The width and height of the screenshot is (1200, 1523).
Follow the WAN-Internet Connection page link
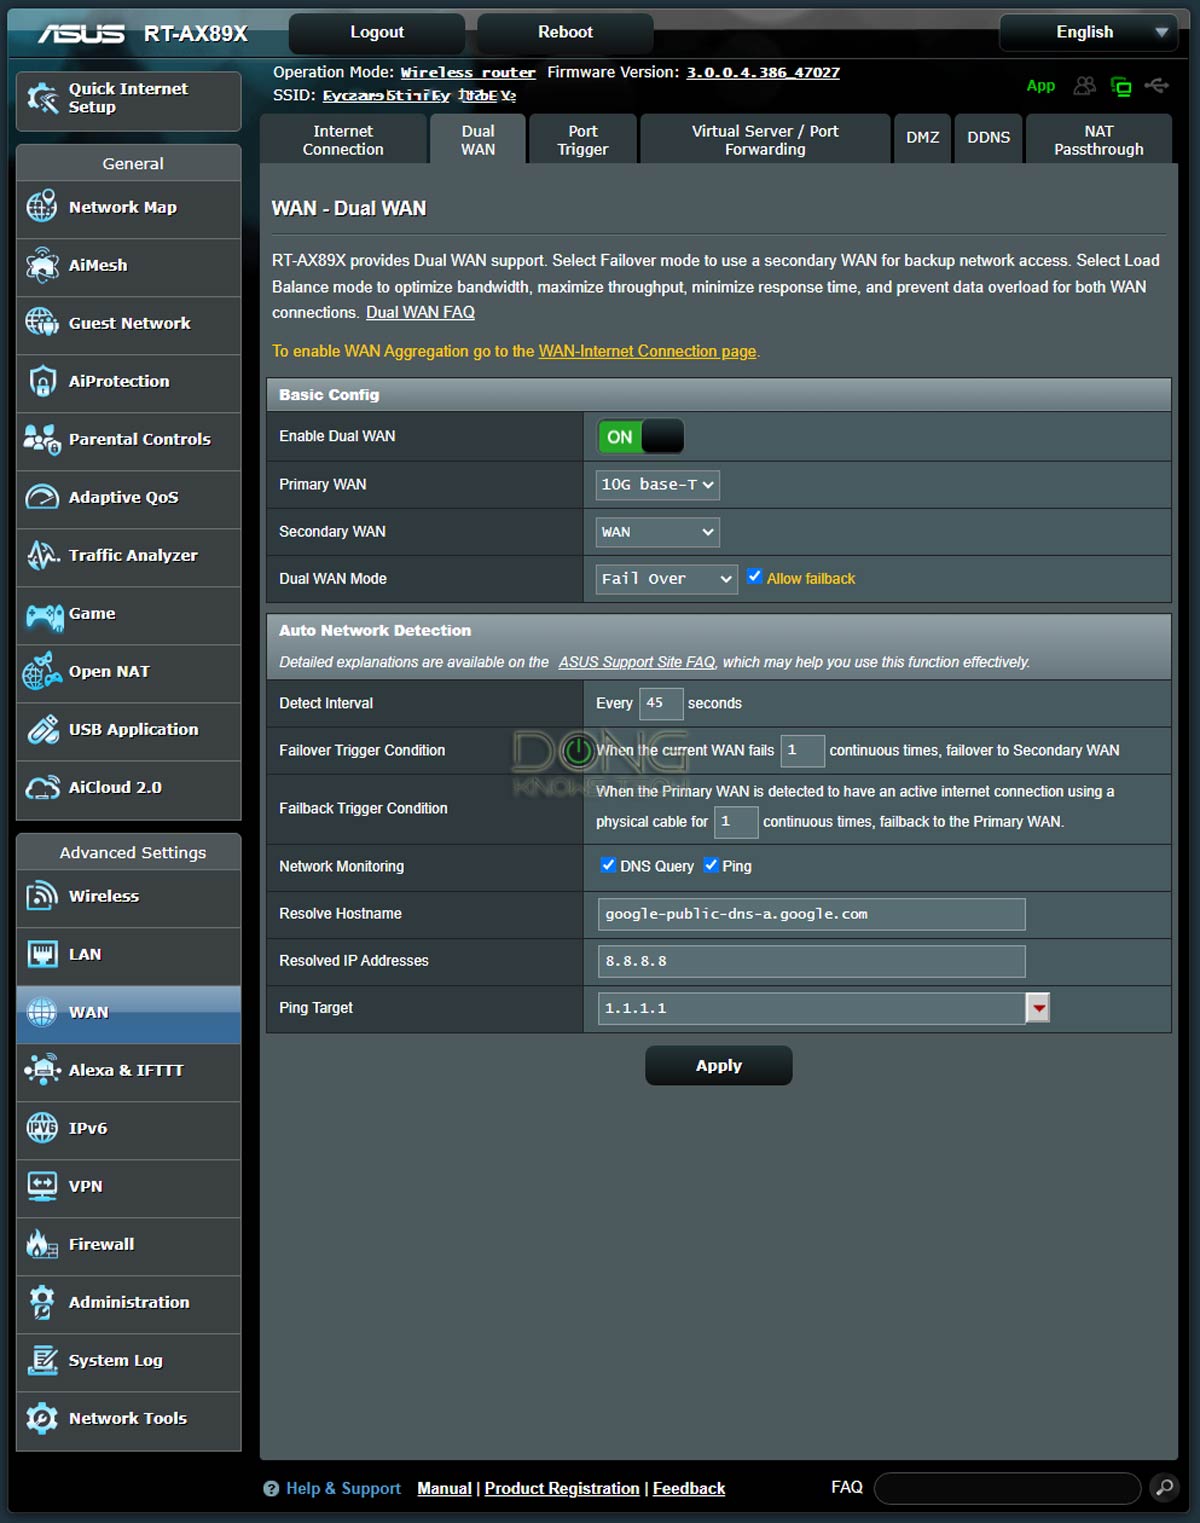click(x=647, y=351)
